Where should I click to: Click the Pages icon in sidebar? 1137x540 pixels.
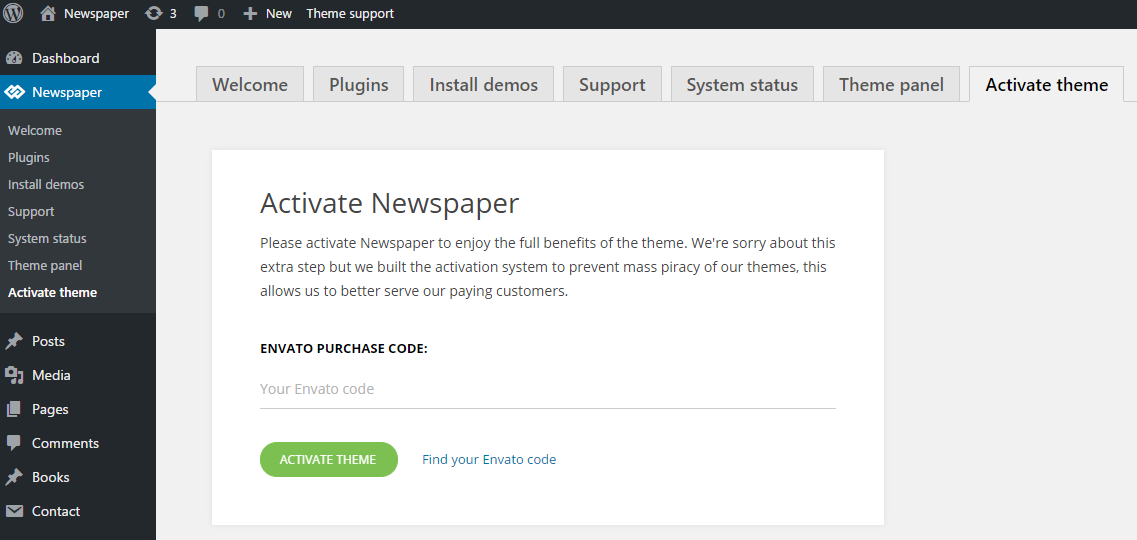pyautogui.click(x=14, y=409)
